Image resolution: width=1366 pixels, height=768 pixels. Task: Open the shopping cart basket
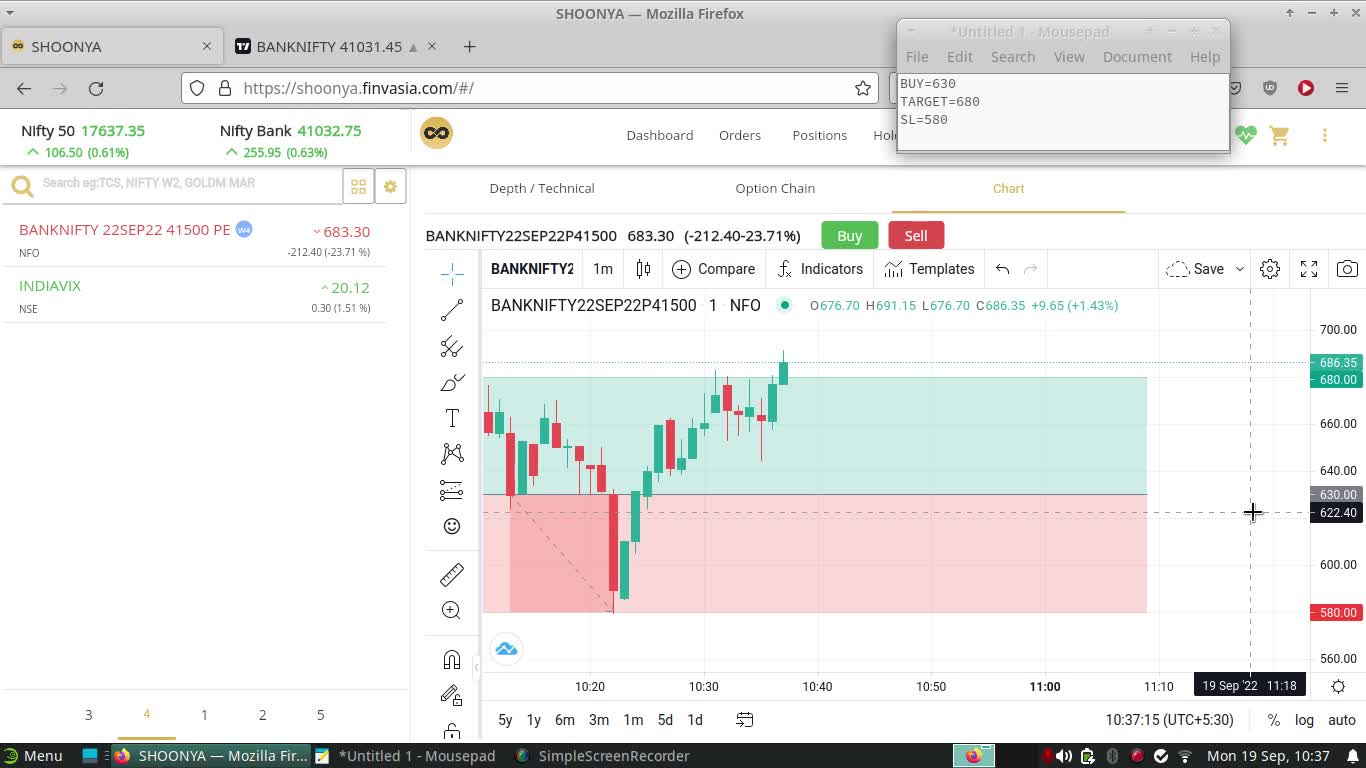click(x=1279, y=135)
